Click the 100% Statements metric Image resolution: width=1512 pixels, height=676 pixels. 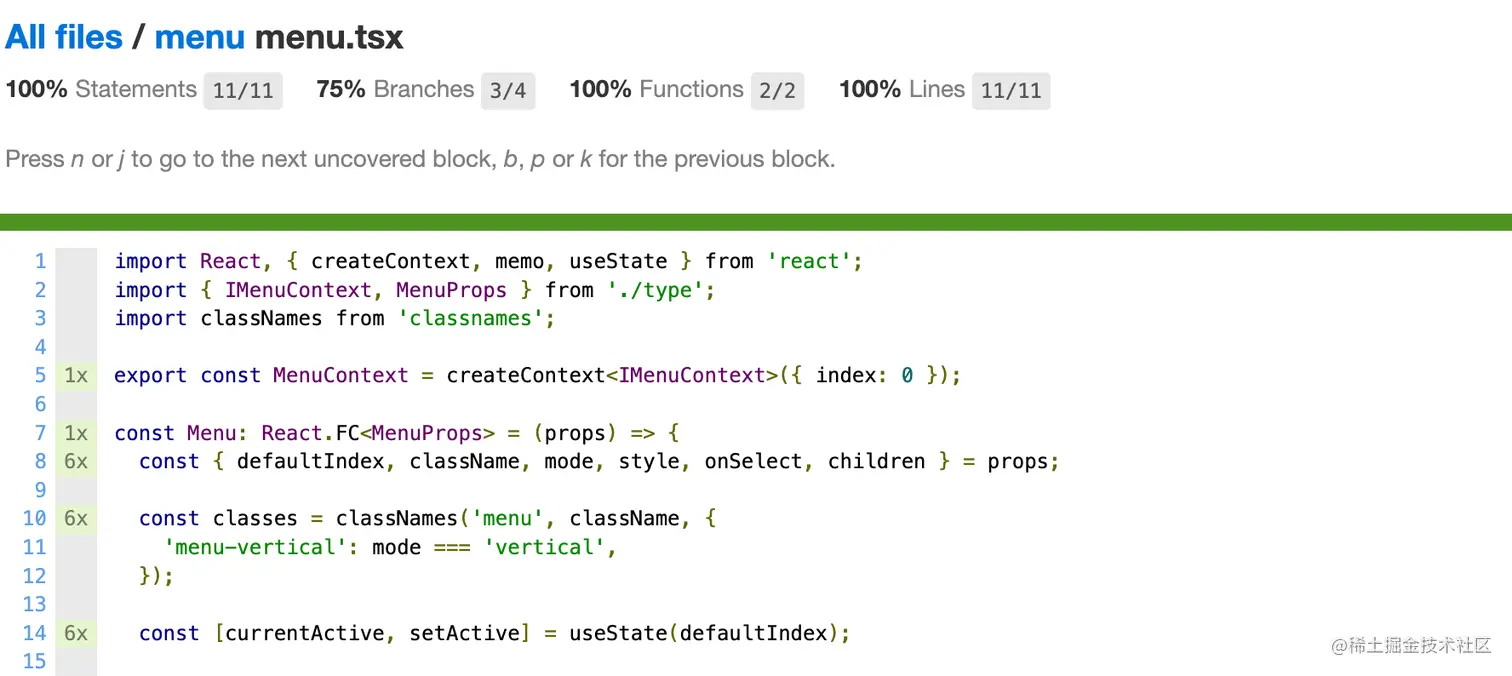tap(101, 89)
